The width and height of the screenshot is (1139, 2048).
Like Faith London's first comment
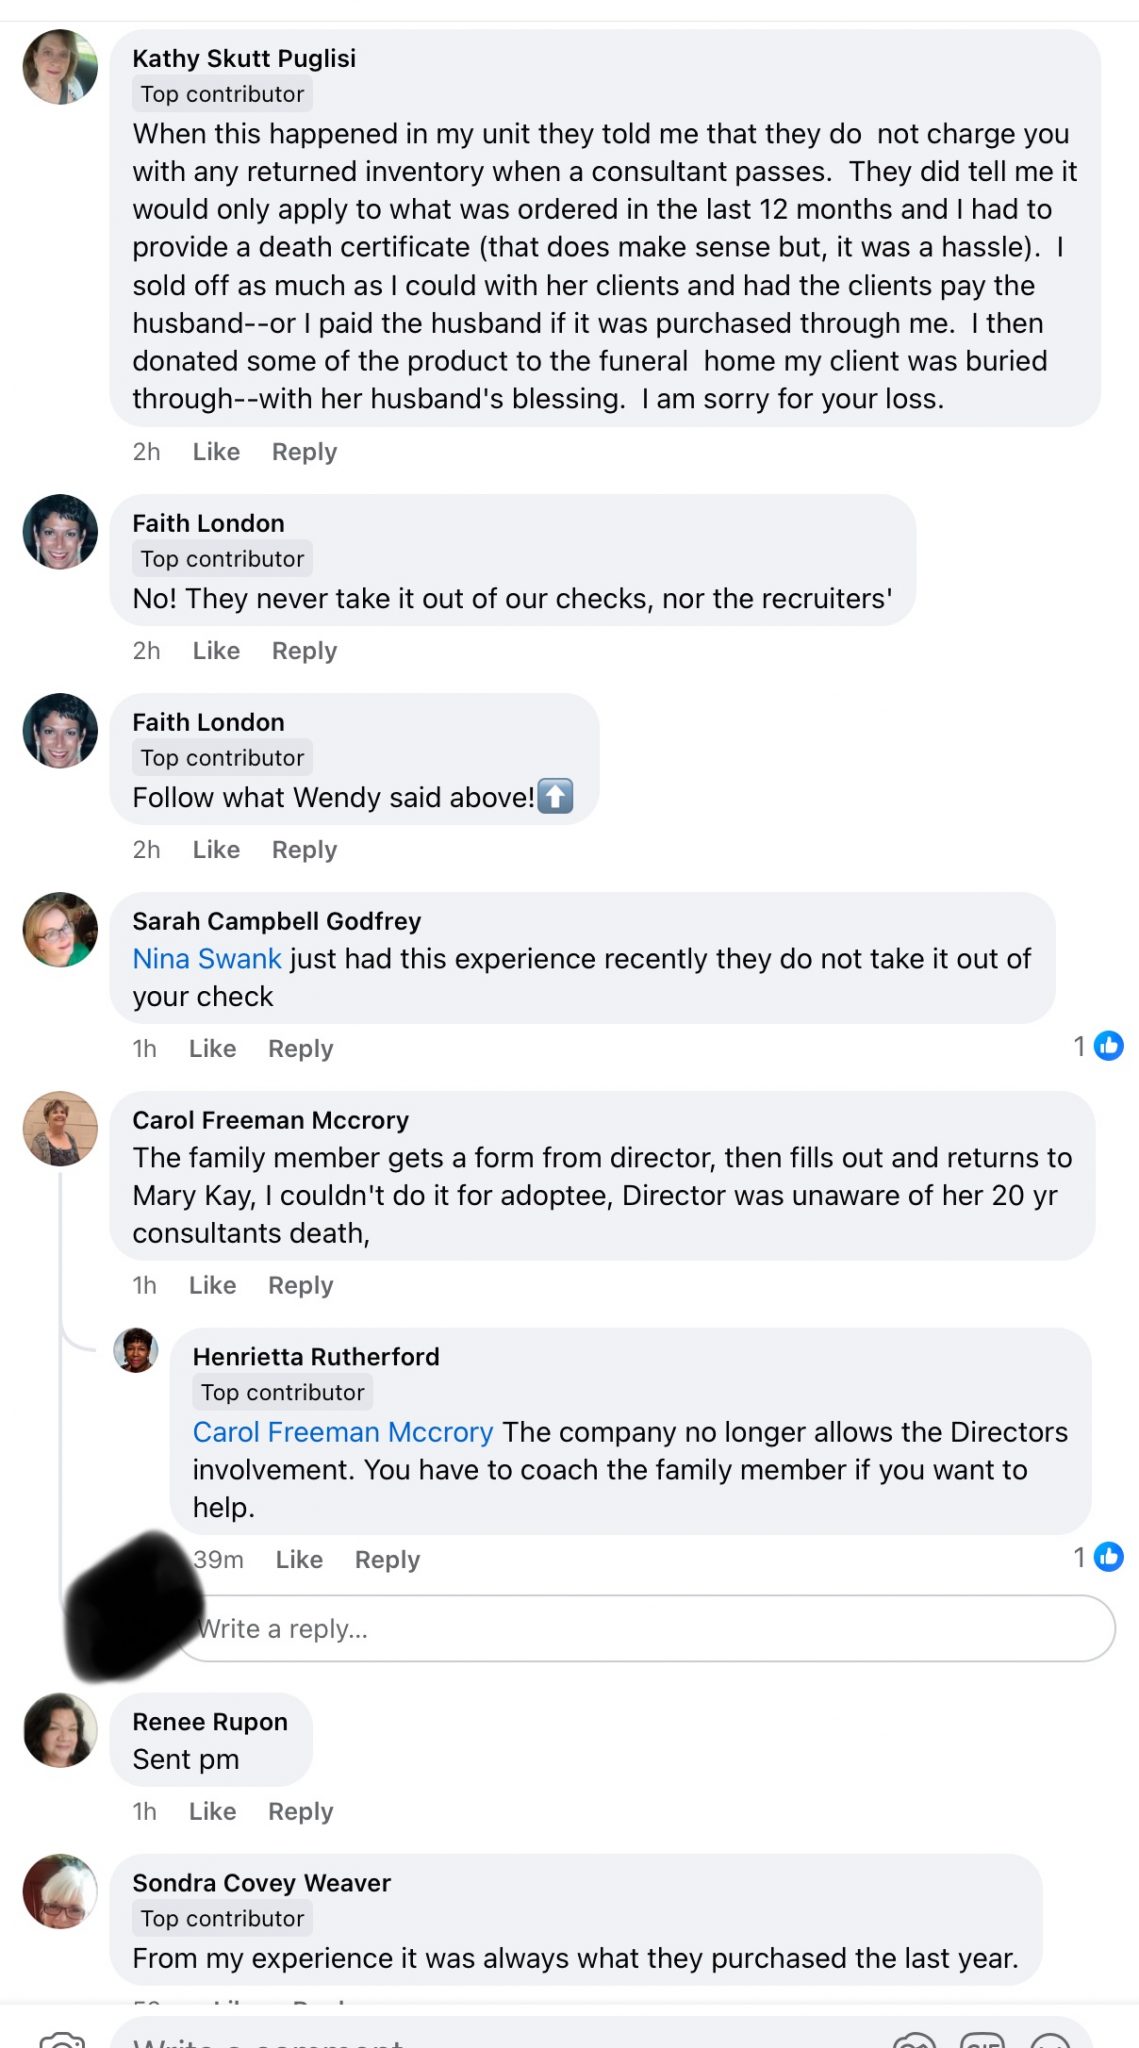[215, 650]
